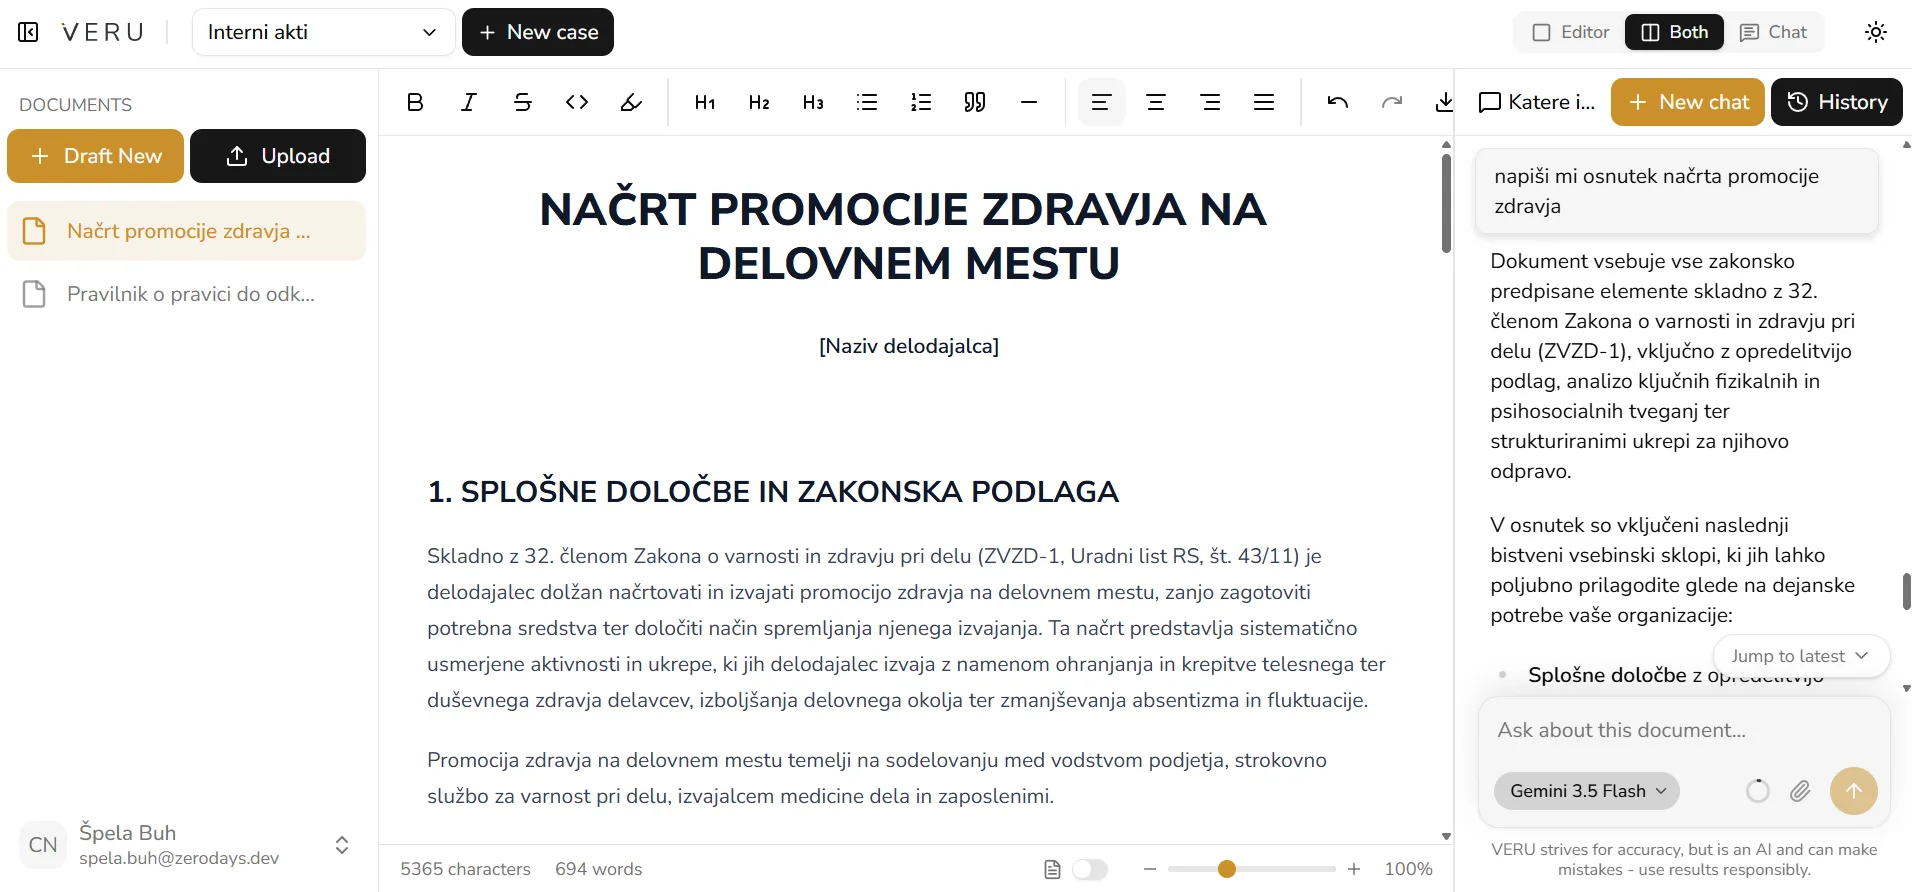Open the Interni akti dropdown
This screenshot has width=1912, height=892.
(x=323, y=32)
